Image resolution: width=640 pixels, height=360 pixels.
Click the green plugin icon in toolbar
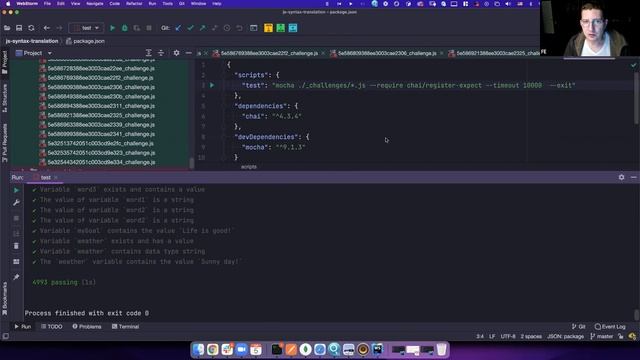tap(280, 28)
